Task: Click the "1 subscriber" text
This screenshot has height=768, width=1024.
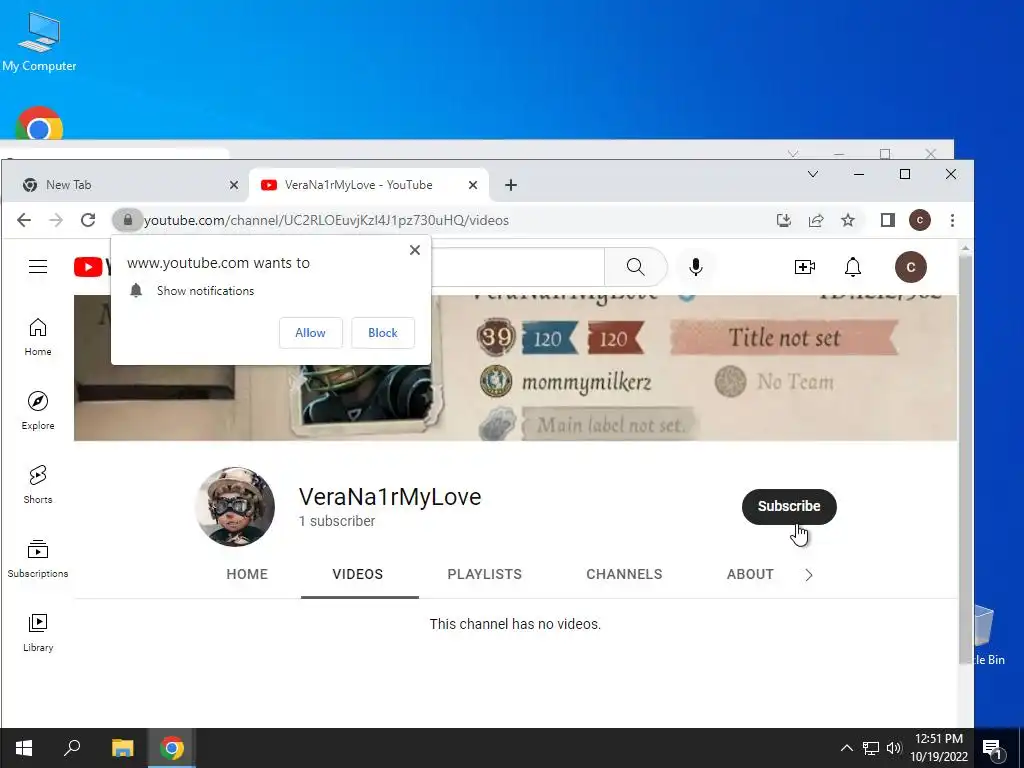Action: (337, 521)
